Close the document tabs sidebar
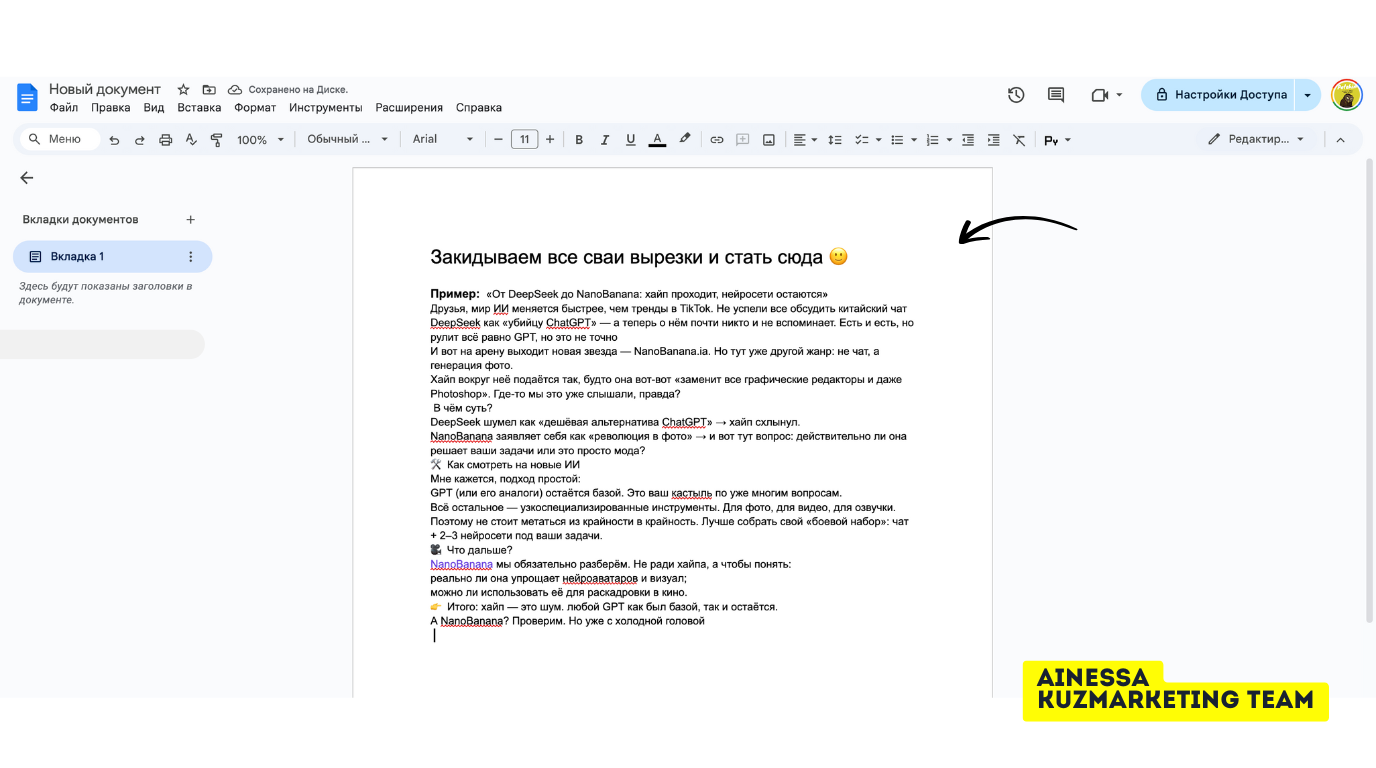This screenshot has height=768, width=1376. tap(27, 178)
